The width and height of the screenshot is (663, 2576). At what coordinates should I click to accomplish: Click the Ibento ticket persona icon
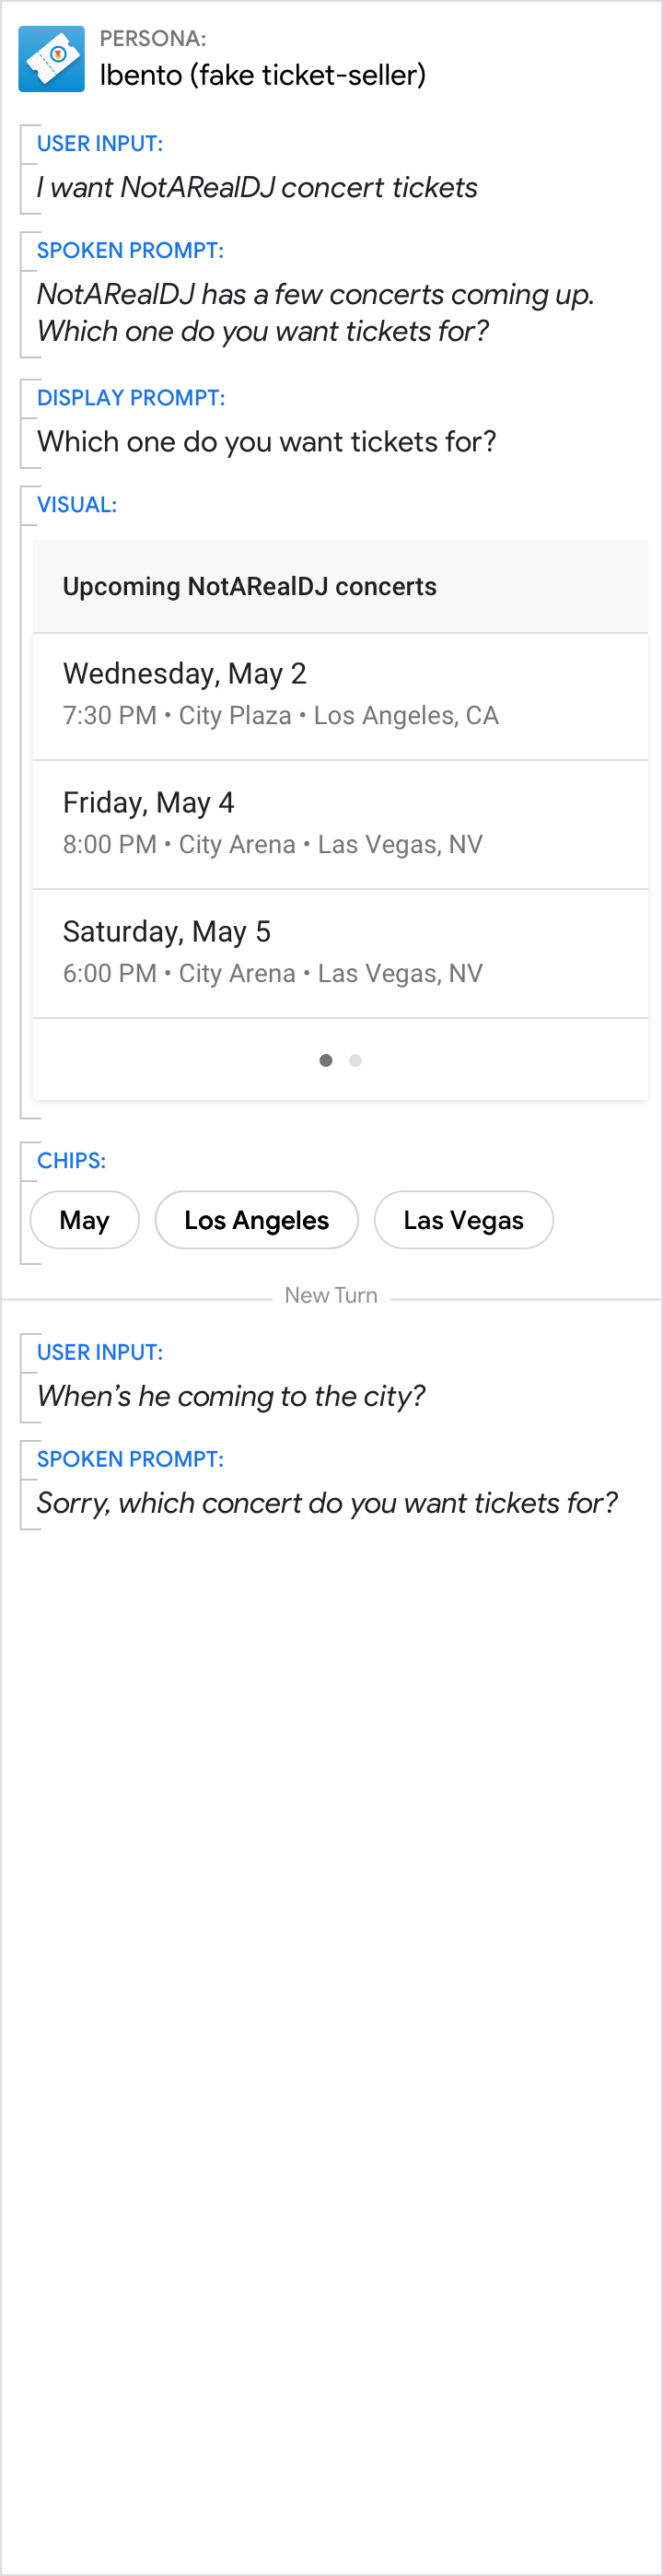51,59
